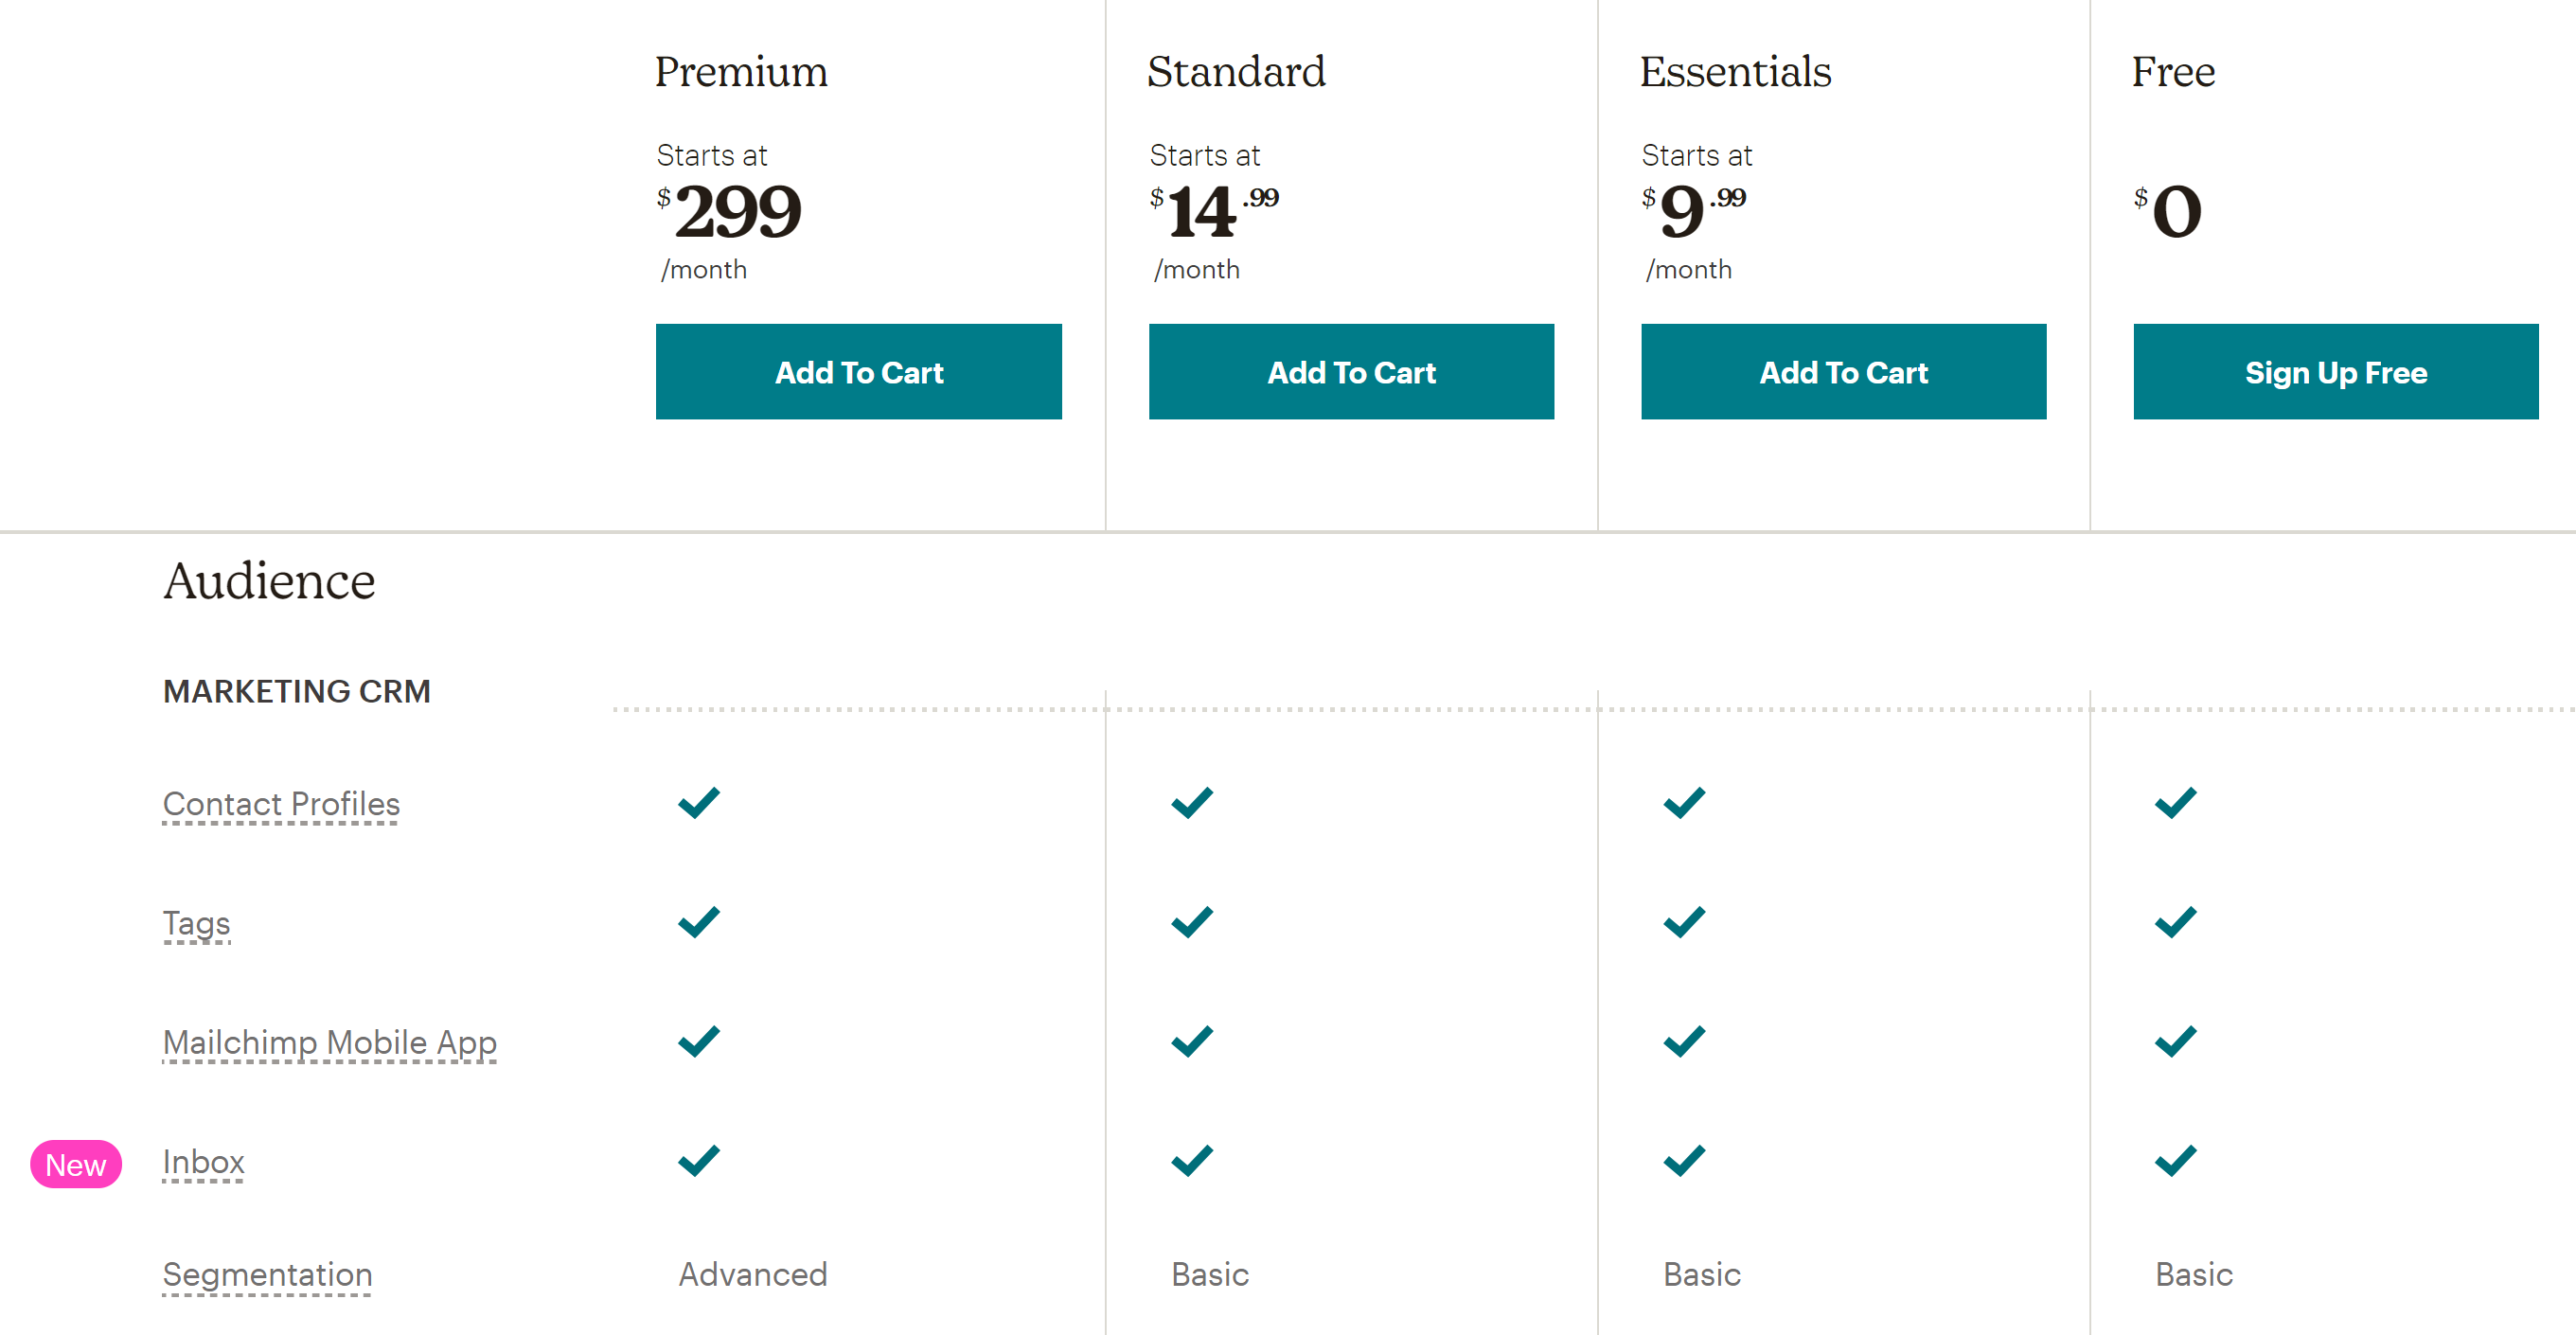Click Free plan checkmark for Contact Profiles
2576x1335 pixels.
pos(2176,802)
